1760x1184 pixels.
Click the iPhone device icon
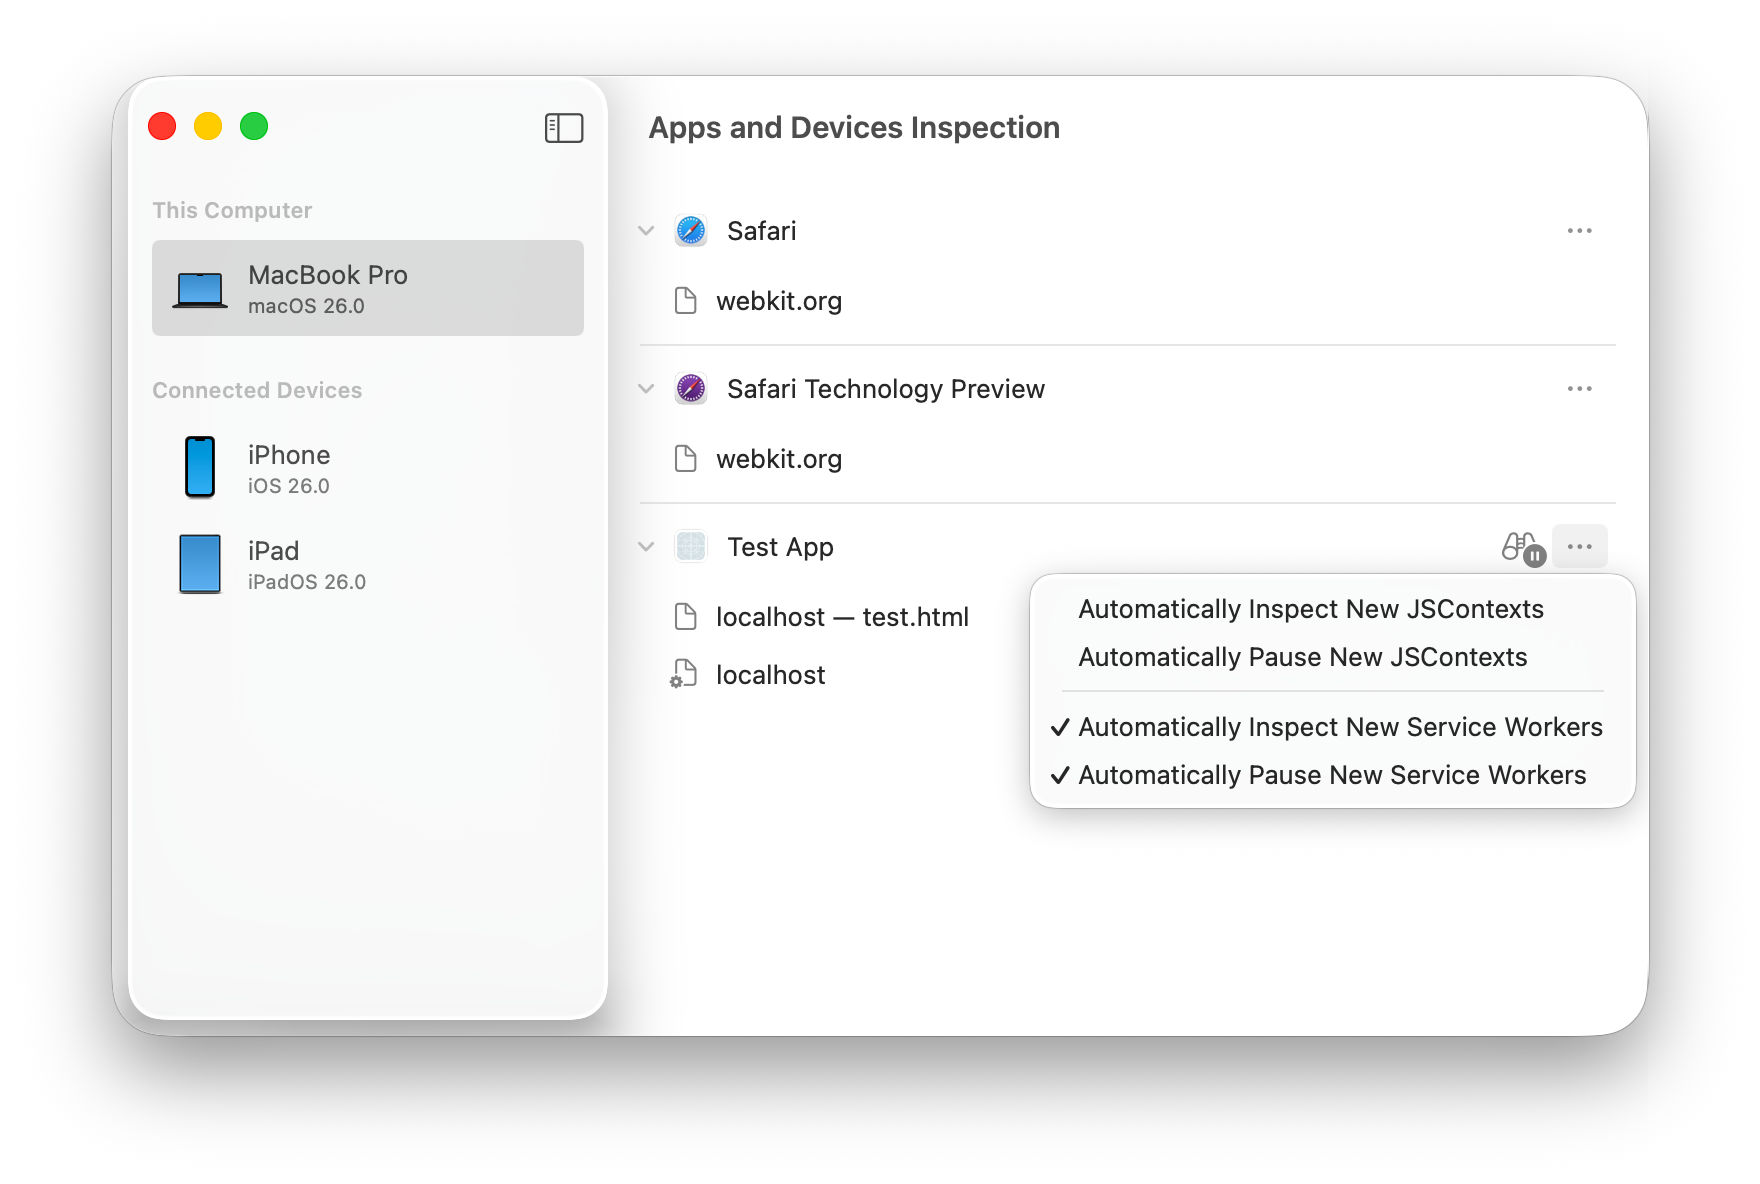tap(200, 467)
